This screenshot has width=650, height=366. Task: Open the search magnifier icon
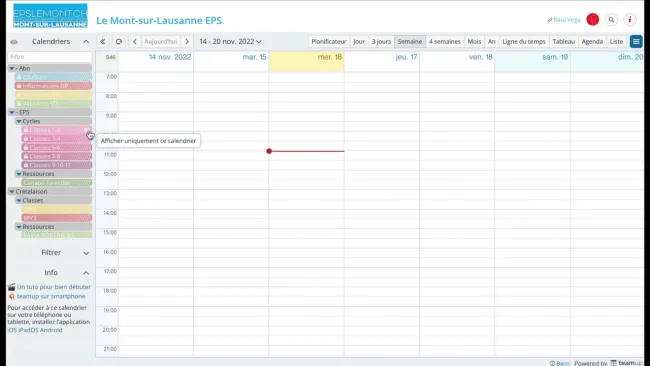click(x=611, y=19)
